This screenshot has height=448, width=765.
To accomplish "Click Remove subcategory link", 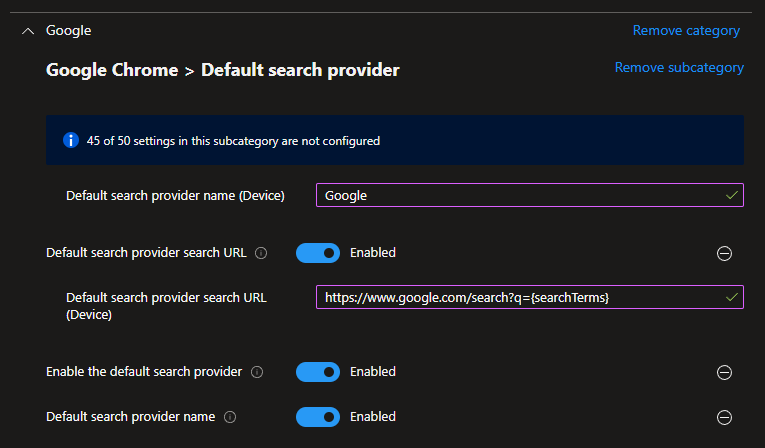I will pyautogui.click(x=679, y=67).
